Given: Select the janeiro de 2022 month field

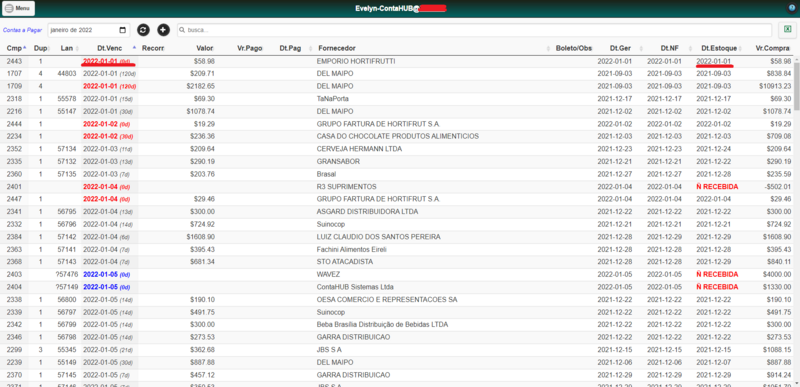Looking at the screenshot, I should click(89, 30).
